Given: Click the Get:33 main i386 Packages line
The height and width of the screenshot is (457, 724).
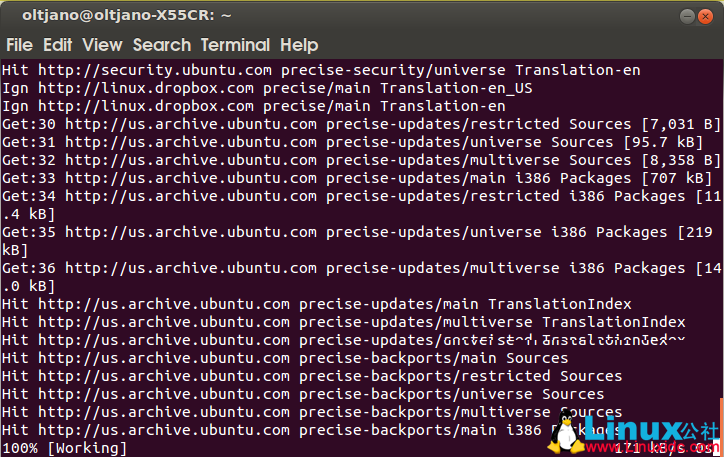Looking at the screenshot, I should (360, 178).
